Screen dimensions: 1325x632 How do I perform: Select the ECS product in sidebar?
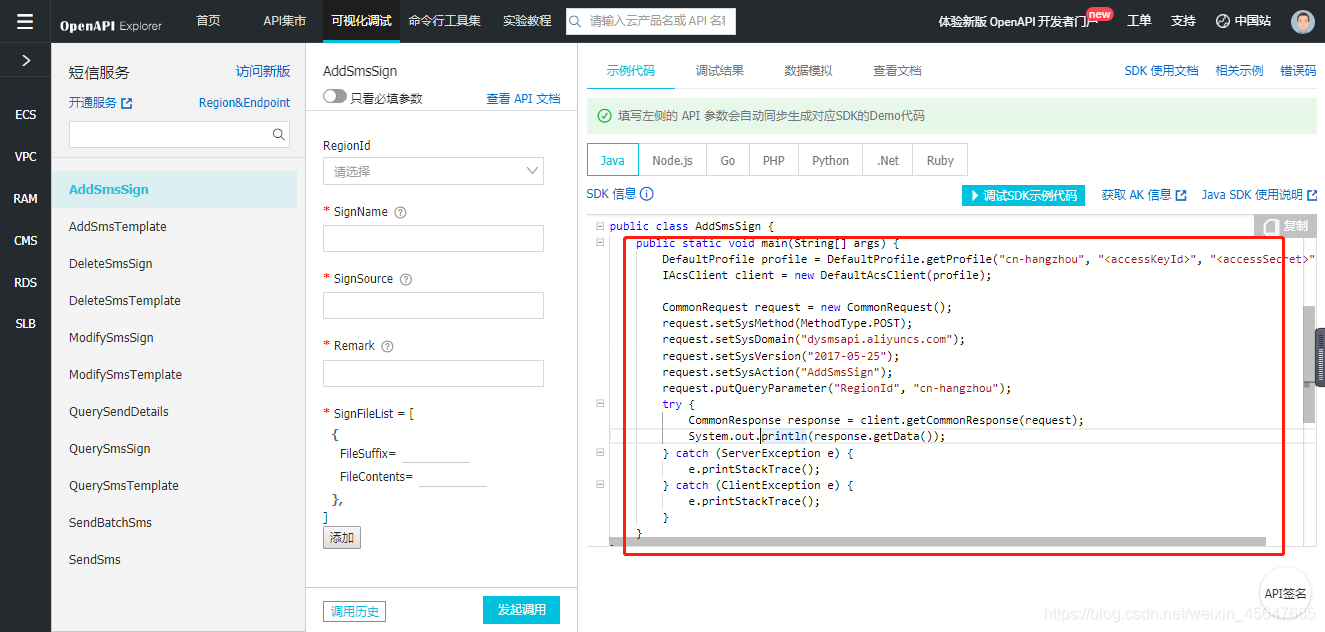pyautogui.click(x=25, y=115)
